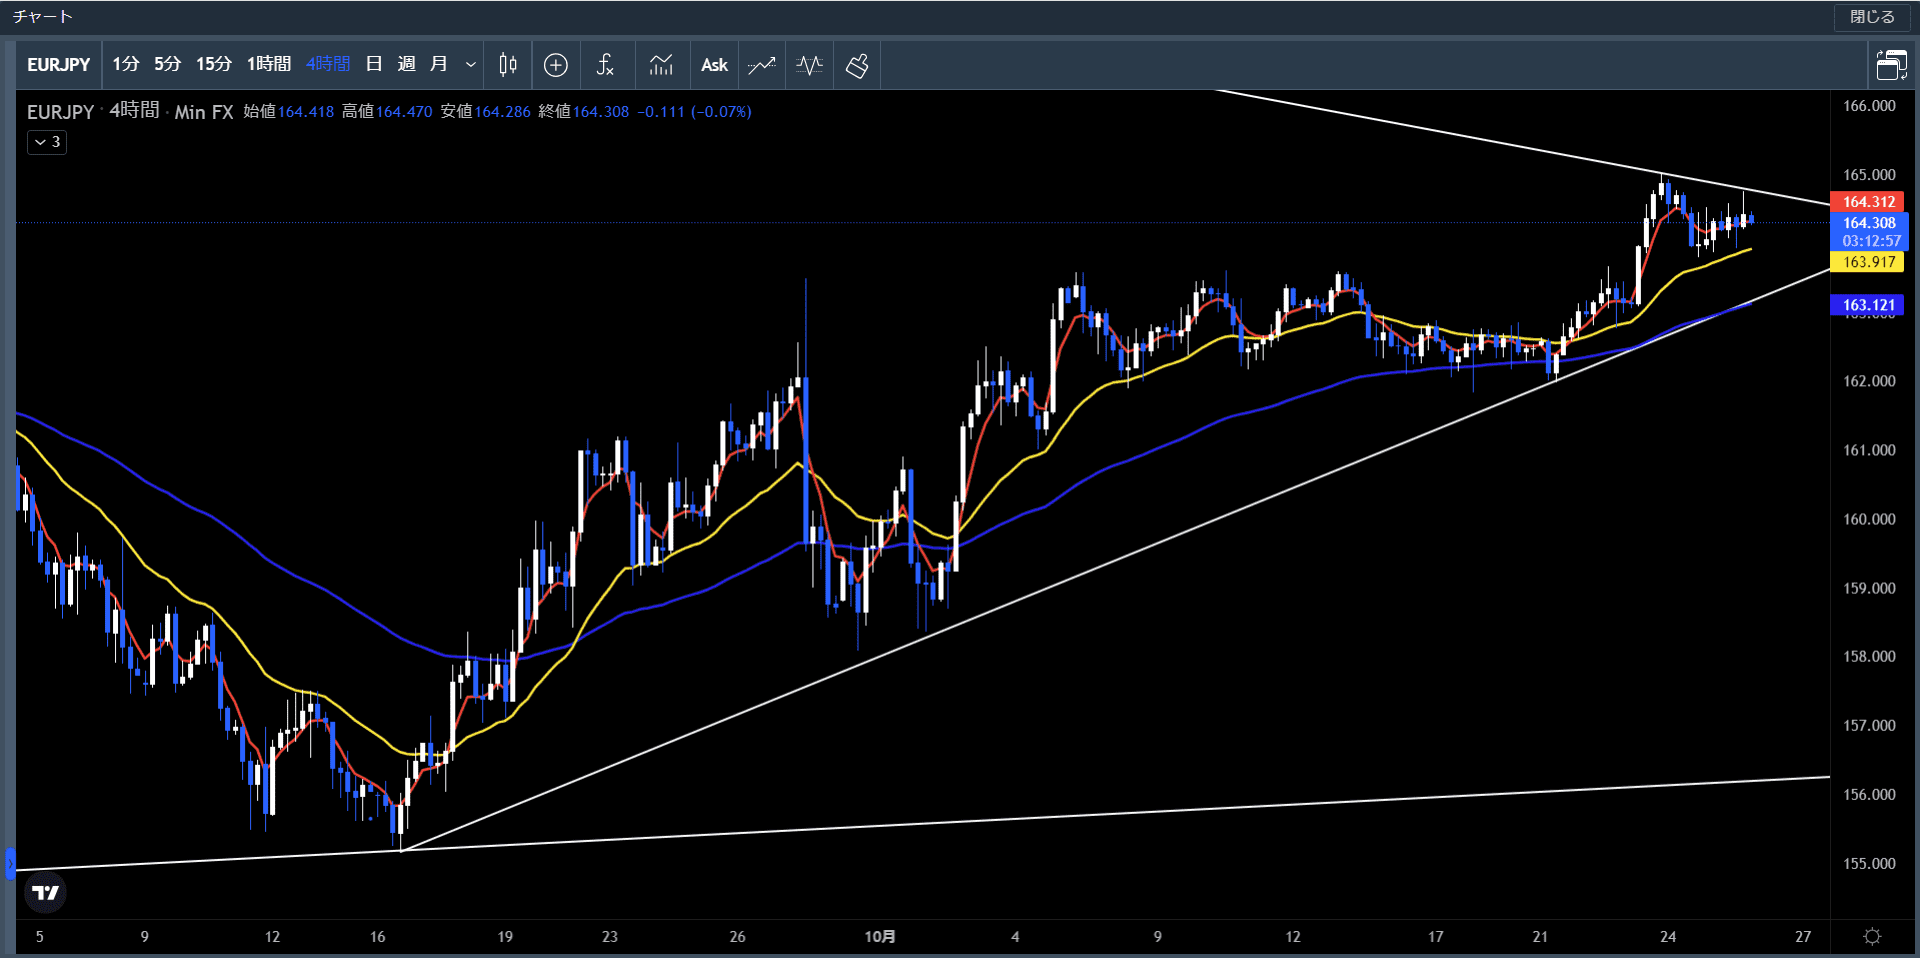This screenshot has height=958, width=1920.
Task: Click the yellow 163.917 moving average label
Action: click(1868, 262)
